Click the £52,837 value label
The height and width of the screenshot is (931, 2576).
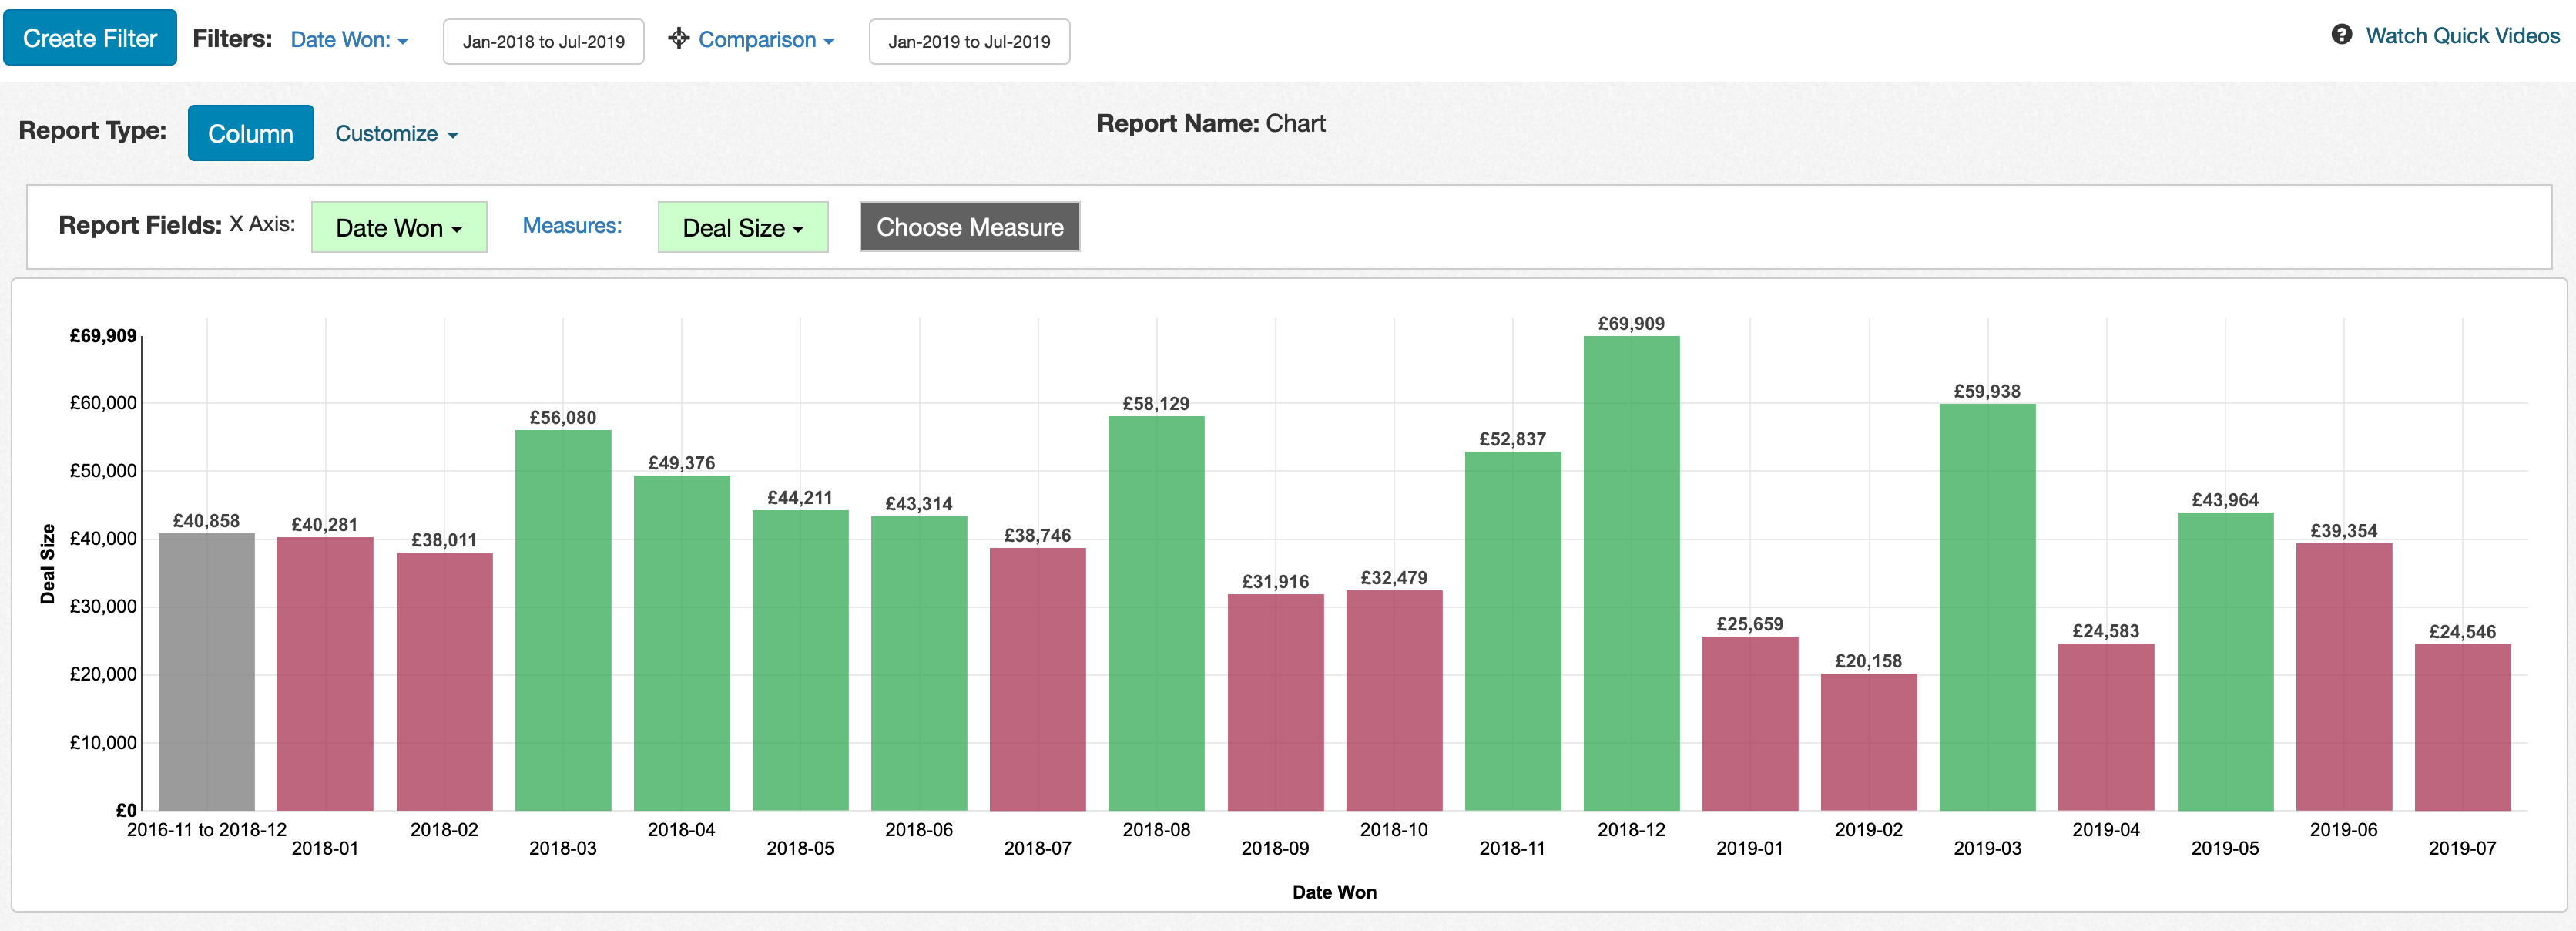pos(1513,439)
